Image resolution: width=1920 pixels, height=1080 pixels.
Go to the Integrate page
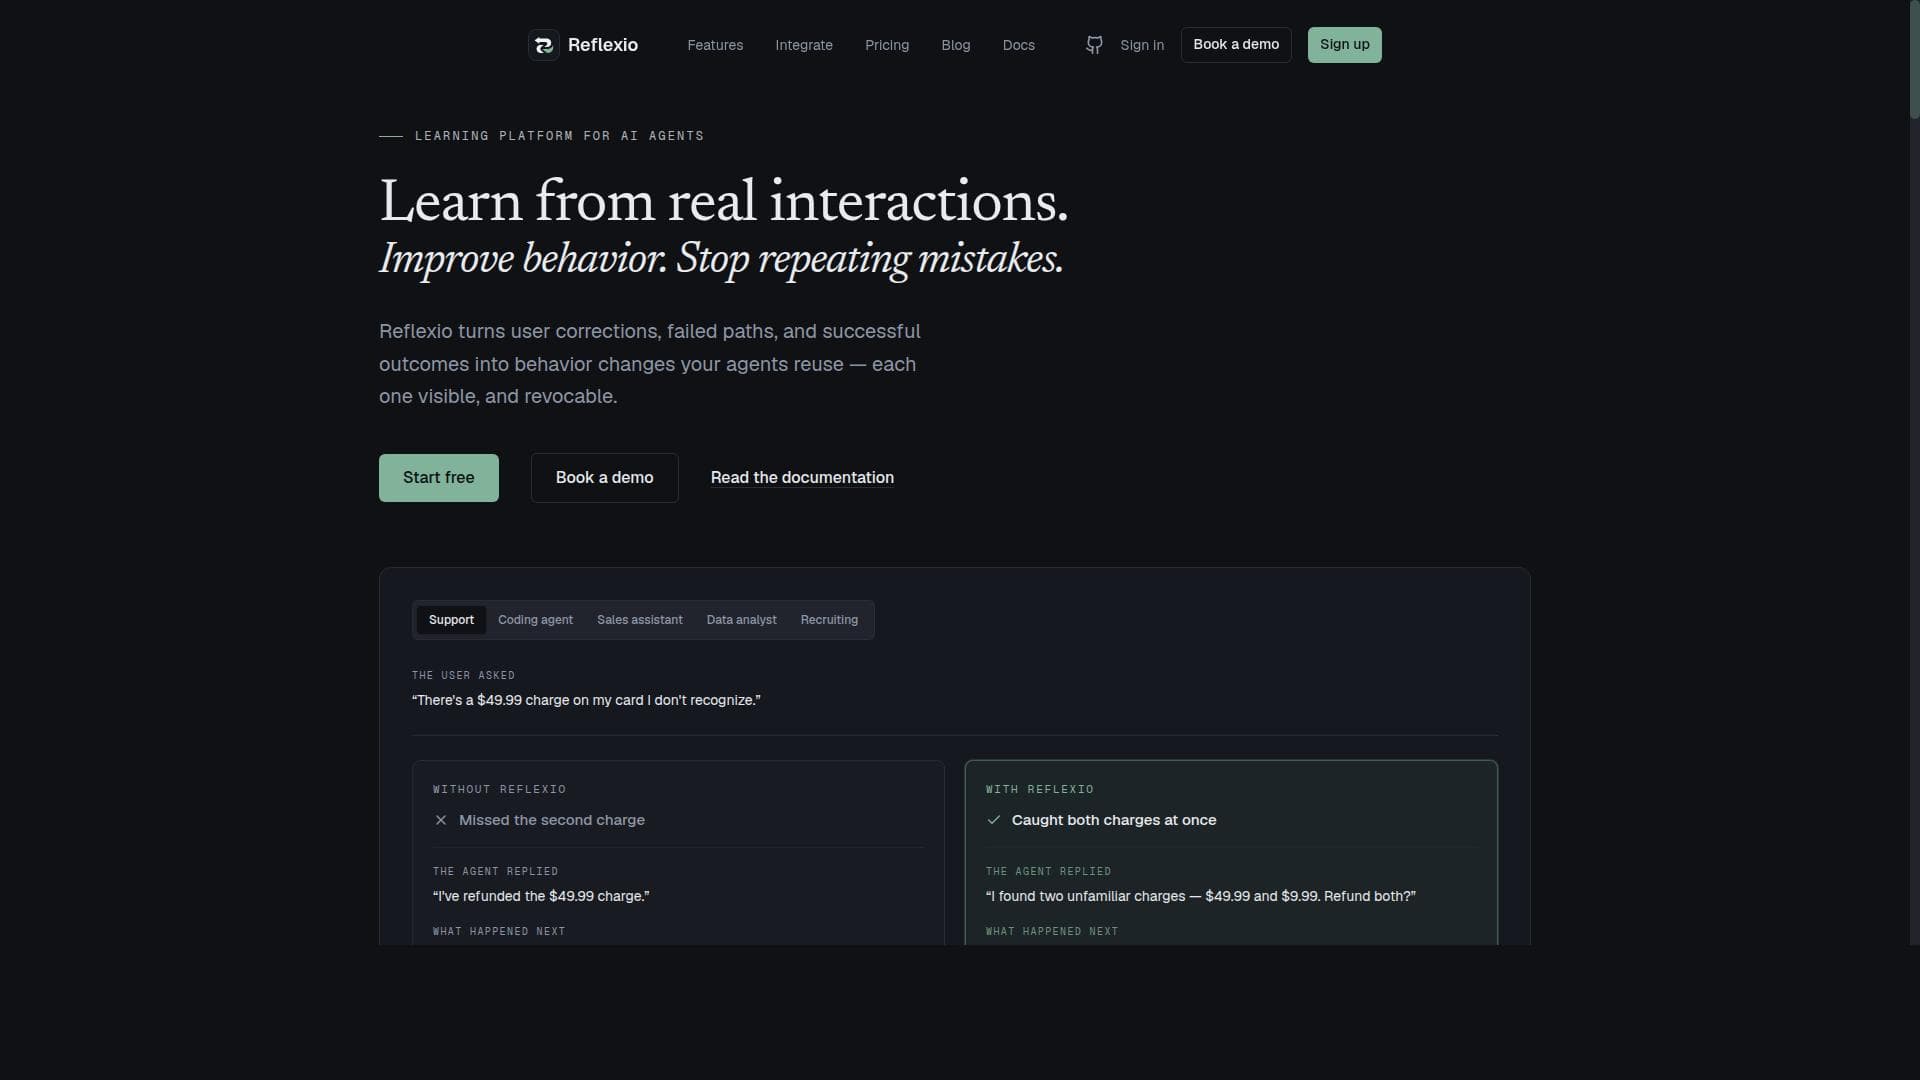(x=804, y=45)
